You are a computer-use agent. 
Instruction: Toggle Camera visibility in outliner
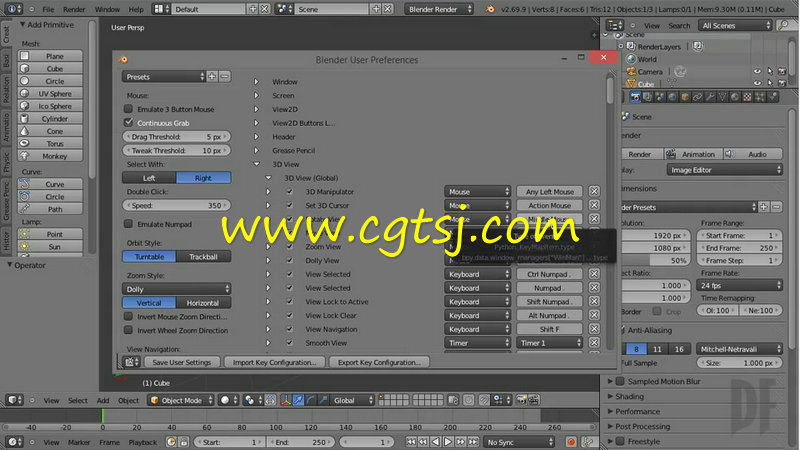click(757, 71)
